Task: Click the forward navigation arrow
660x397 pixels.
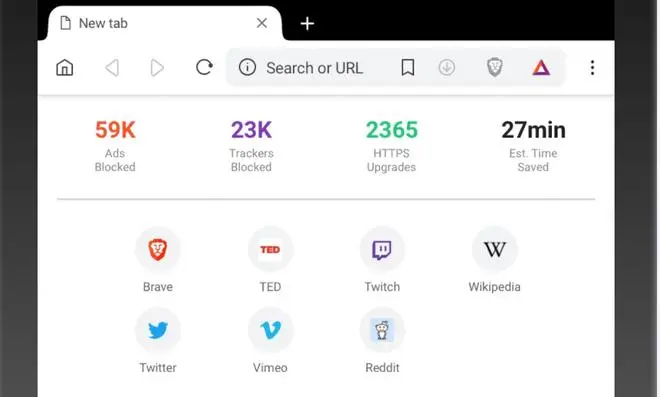Action: click(157, 67)
